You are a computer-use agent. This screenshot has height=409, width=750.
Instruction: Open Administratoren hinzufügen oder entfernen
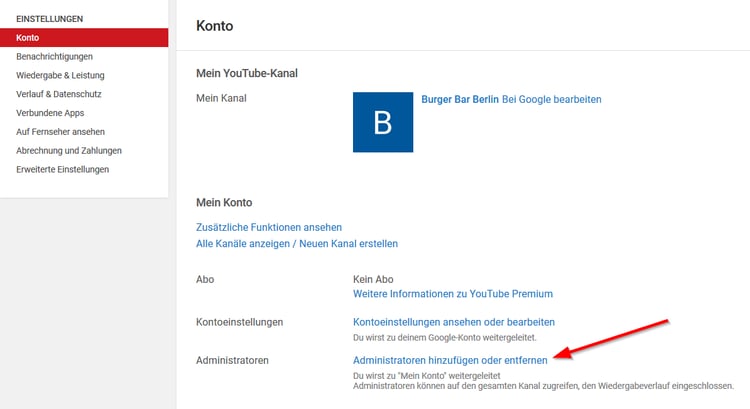point(450,360)
